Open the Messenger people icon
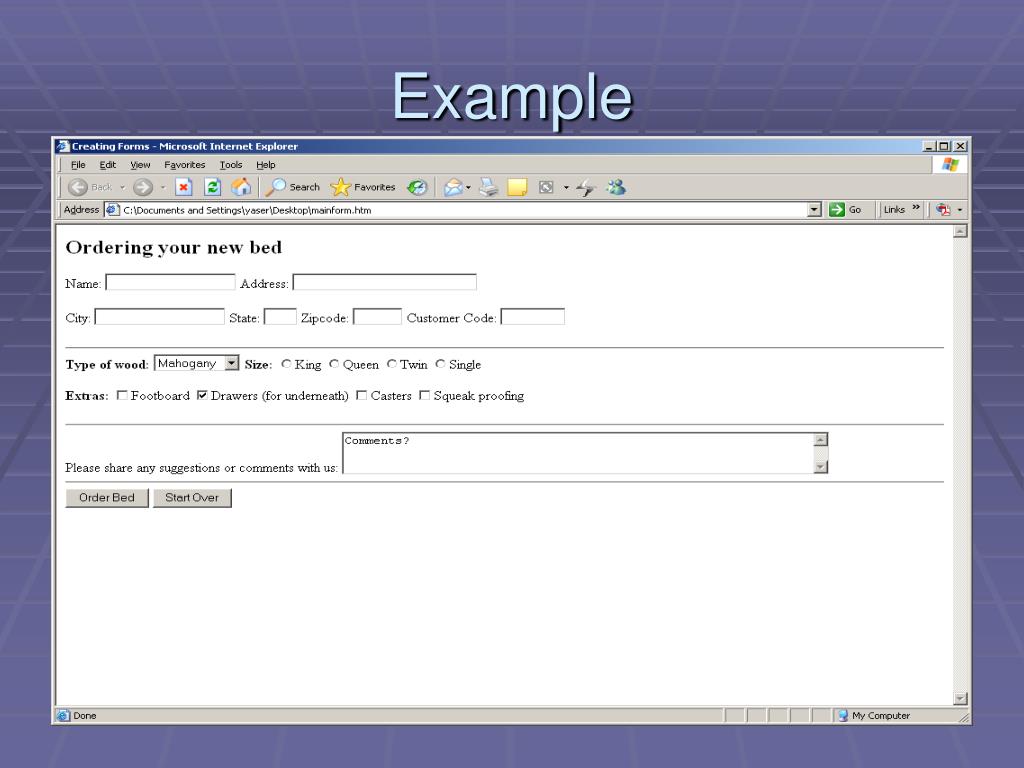The height and width of the screenshot is (768, 1024). tap(616, 188)
